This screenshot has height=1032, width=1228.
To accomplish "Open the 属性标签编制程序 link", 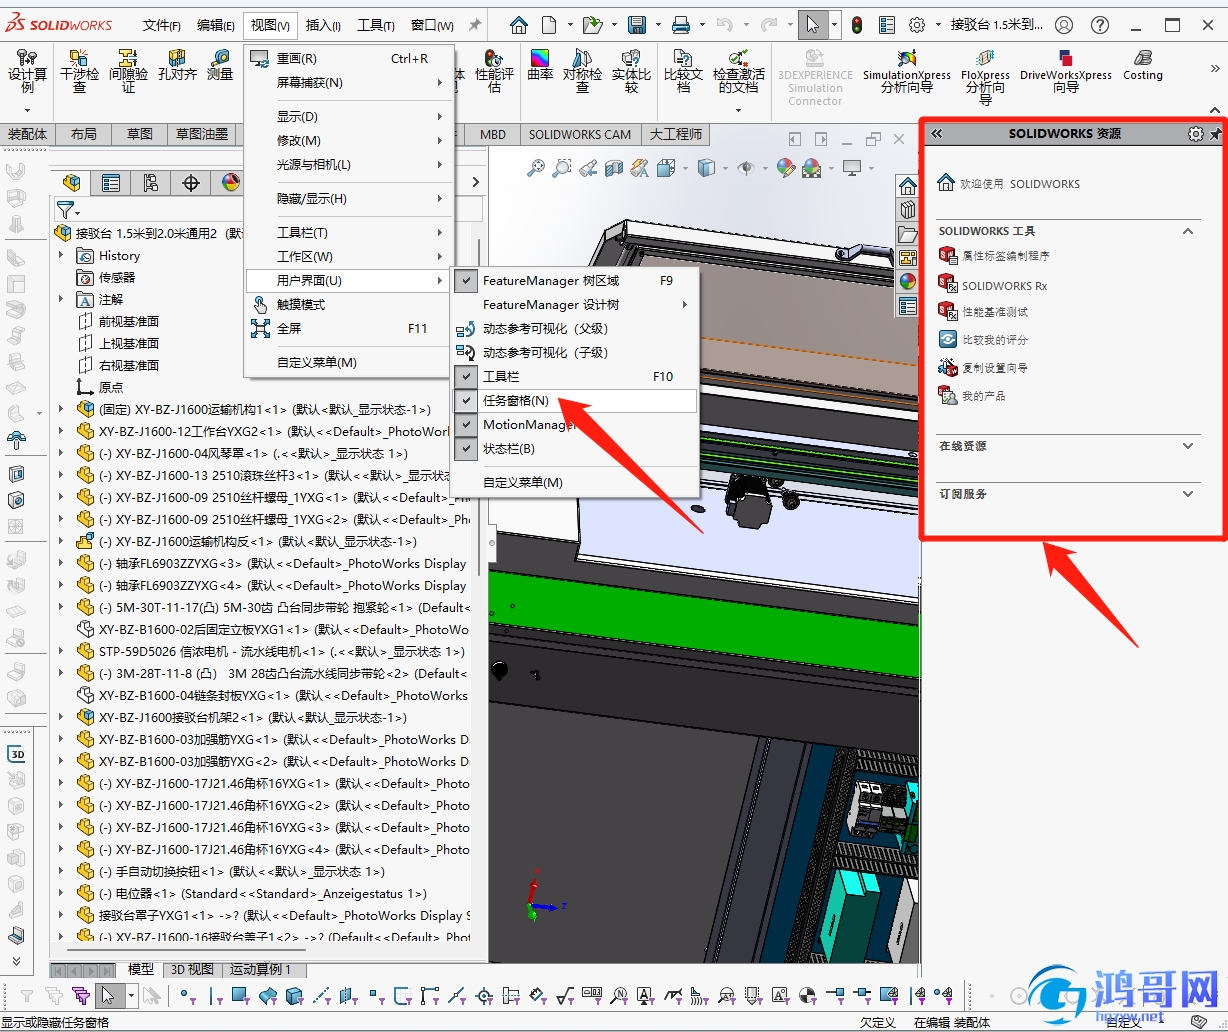I will 1006,256.
